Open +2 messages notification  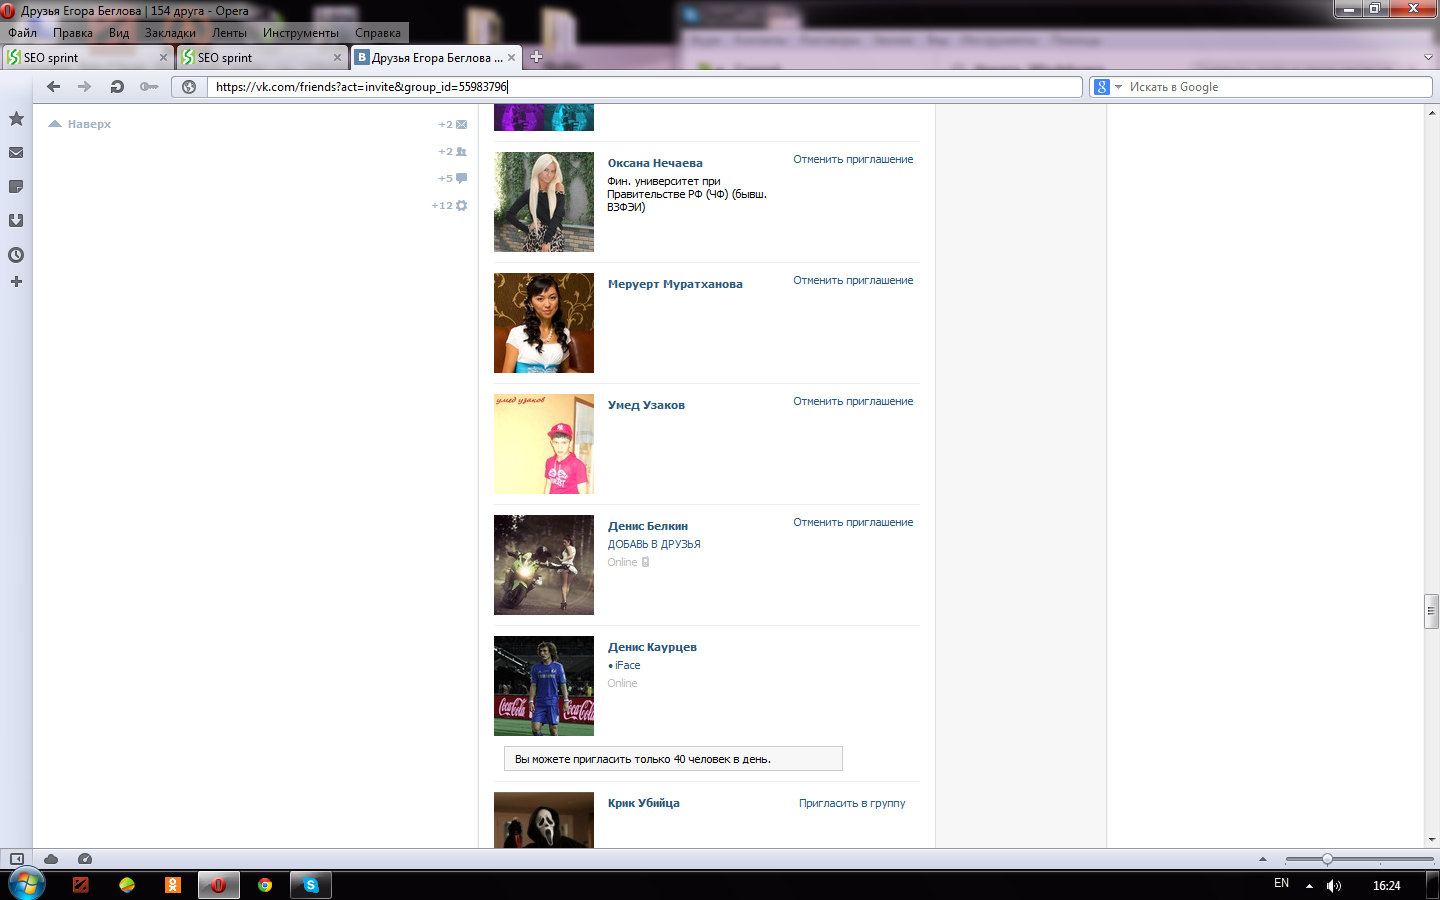pos(453,125)
